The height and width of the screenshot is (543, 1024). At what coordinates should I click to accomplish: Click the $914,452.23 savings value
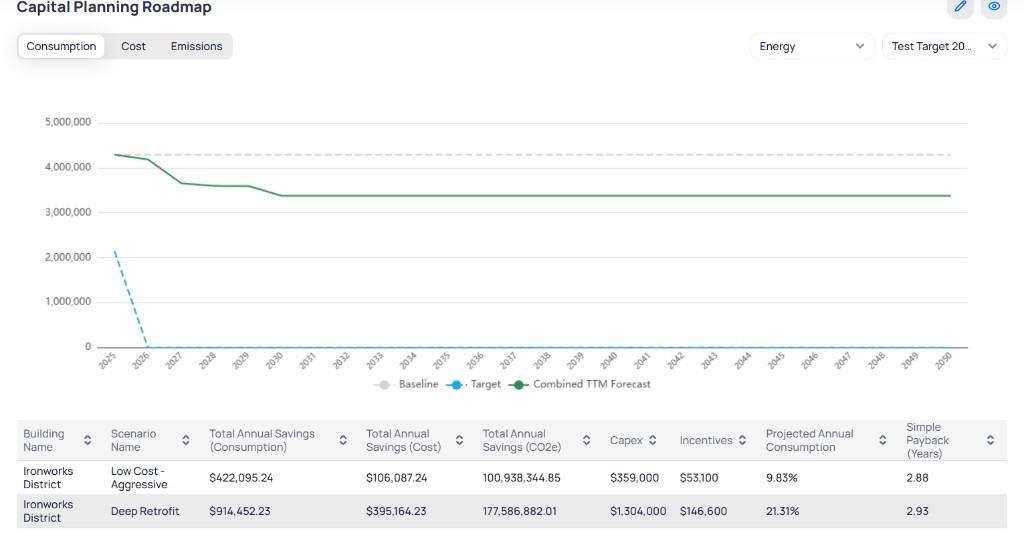click(240, 511)
